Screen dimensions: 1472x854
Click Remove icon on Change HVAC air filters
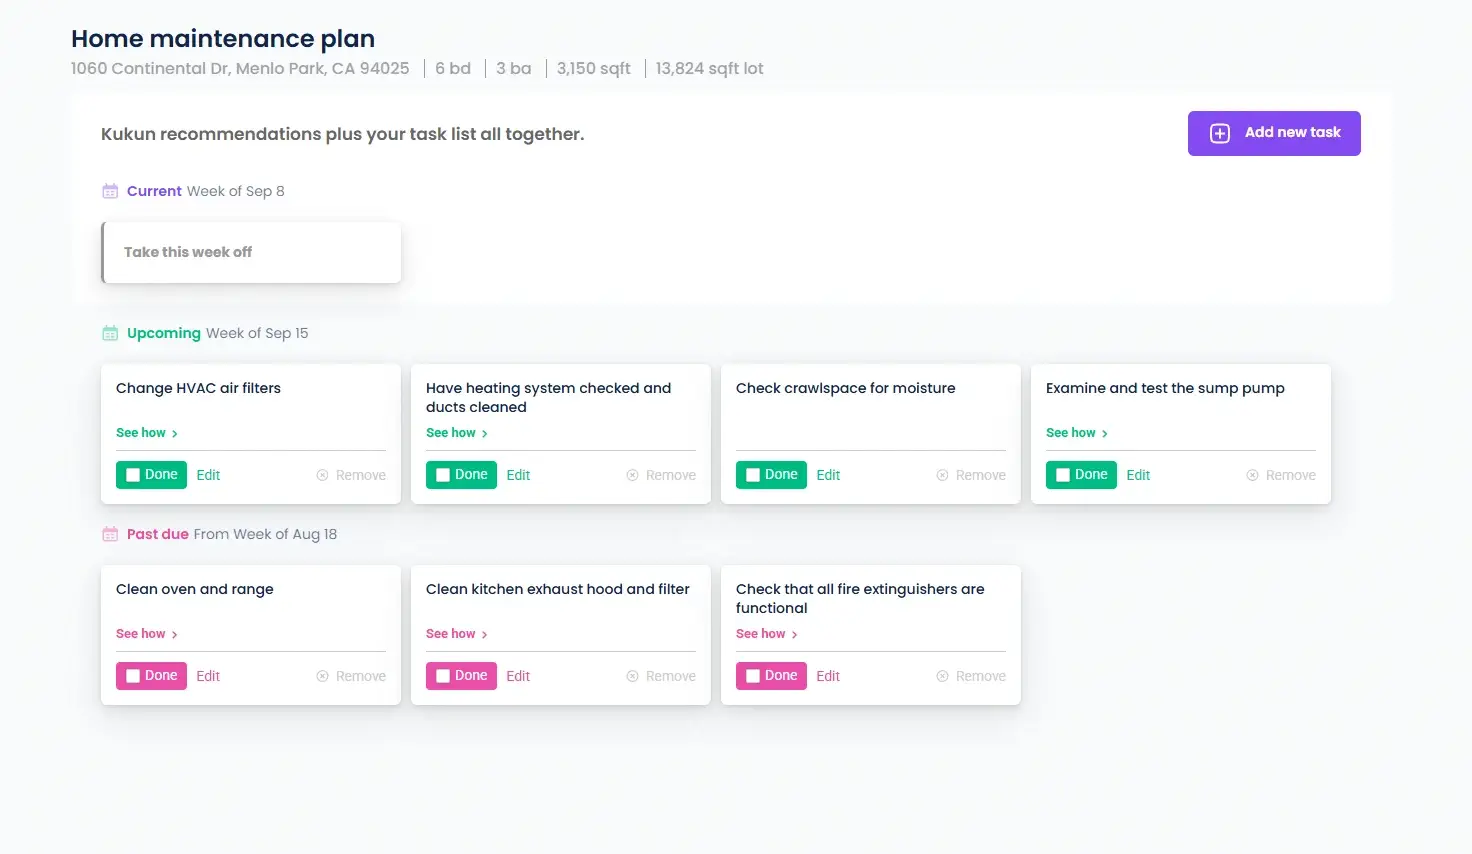click(323, 475)
